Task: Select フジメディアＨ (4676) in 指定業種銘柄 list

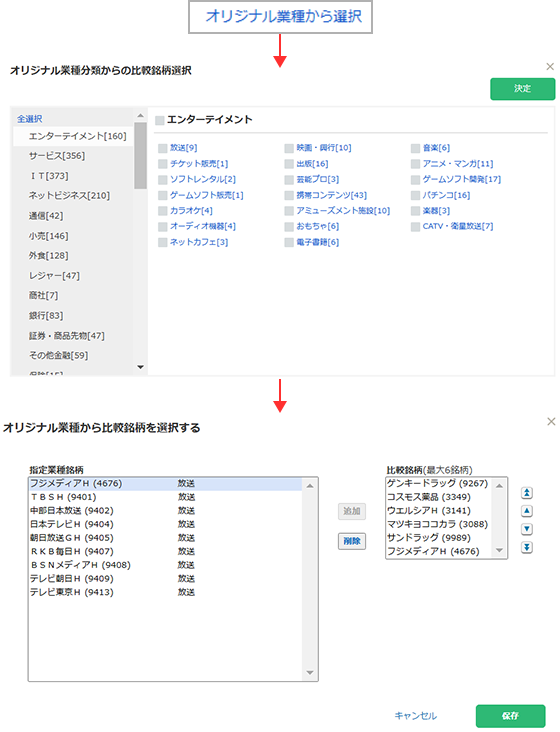Action: pyautogui.click(x=166, y=484)
